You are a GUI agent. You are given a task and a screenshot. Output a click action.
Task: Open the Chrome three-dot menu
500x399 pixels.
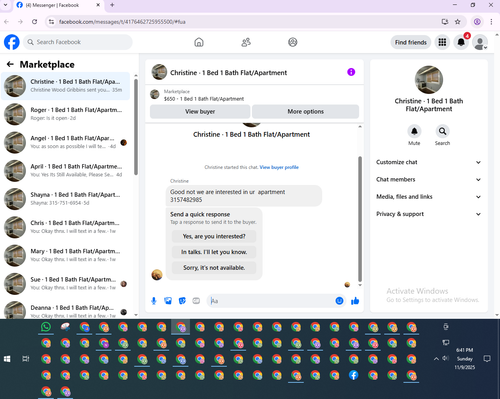click(491, 22)
